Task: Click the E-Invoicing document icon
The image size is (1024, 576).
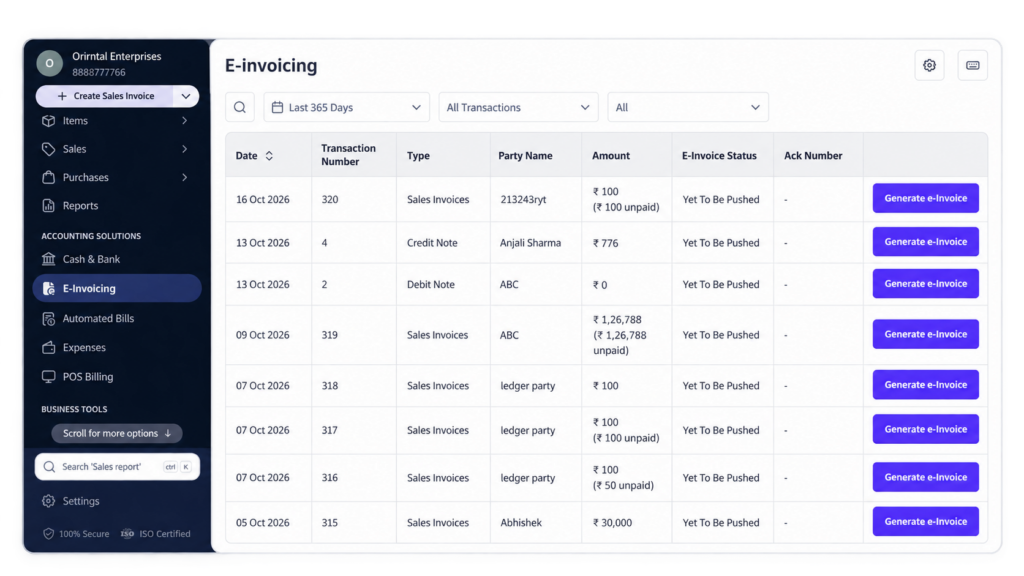Action: coord(48,288)
